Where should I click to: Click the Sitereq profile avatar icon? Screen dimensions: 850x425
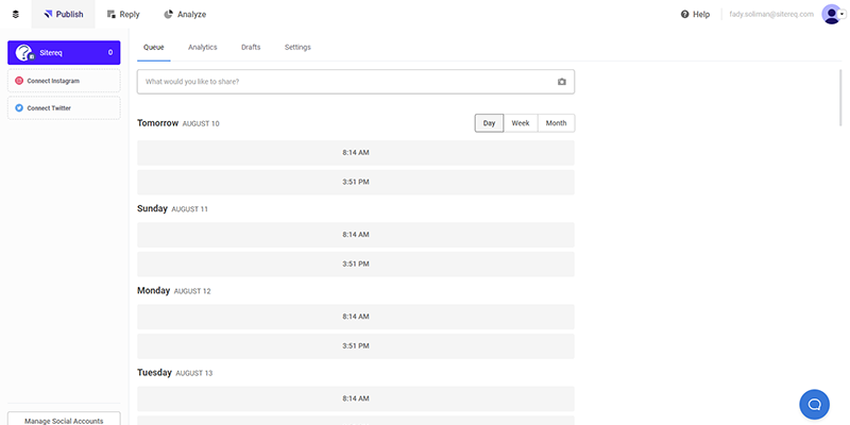tap(25, 52)
